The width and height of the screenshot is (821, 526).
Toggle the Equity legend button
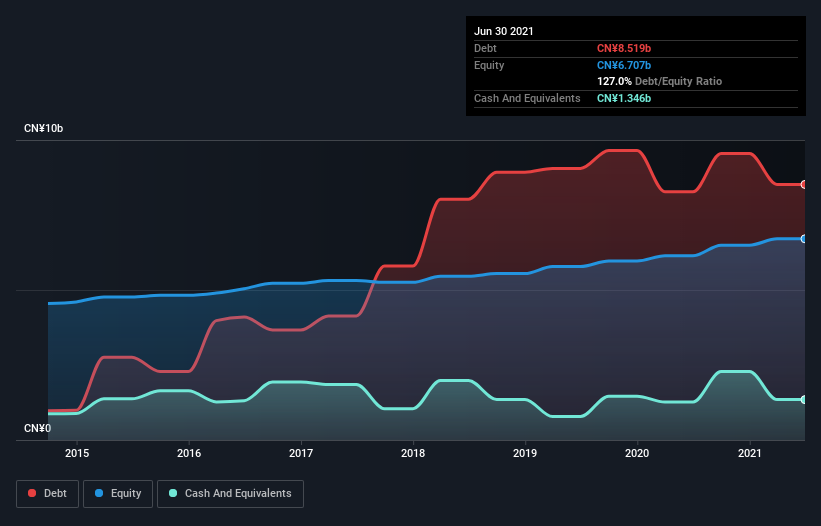(118, 494)
